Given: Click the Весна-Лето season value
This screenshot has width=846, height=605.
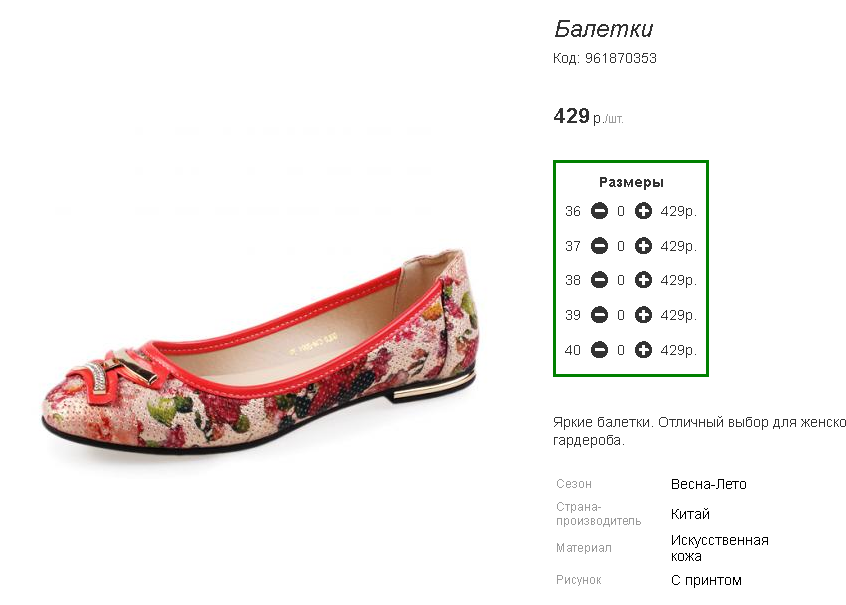Looking at the screenshot, I should [x=708, y=484].
